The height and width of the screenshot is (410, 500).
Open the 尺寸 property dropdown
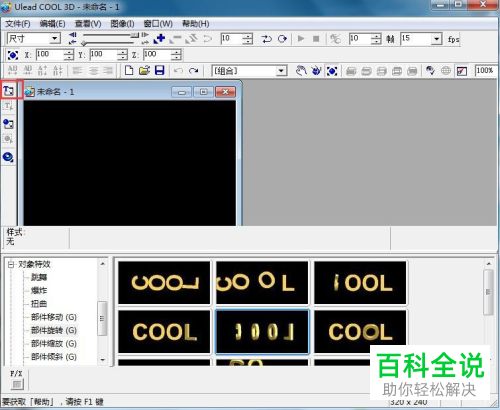pos(55,39)
